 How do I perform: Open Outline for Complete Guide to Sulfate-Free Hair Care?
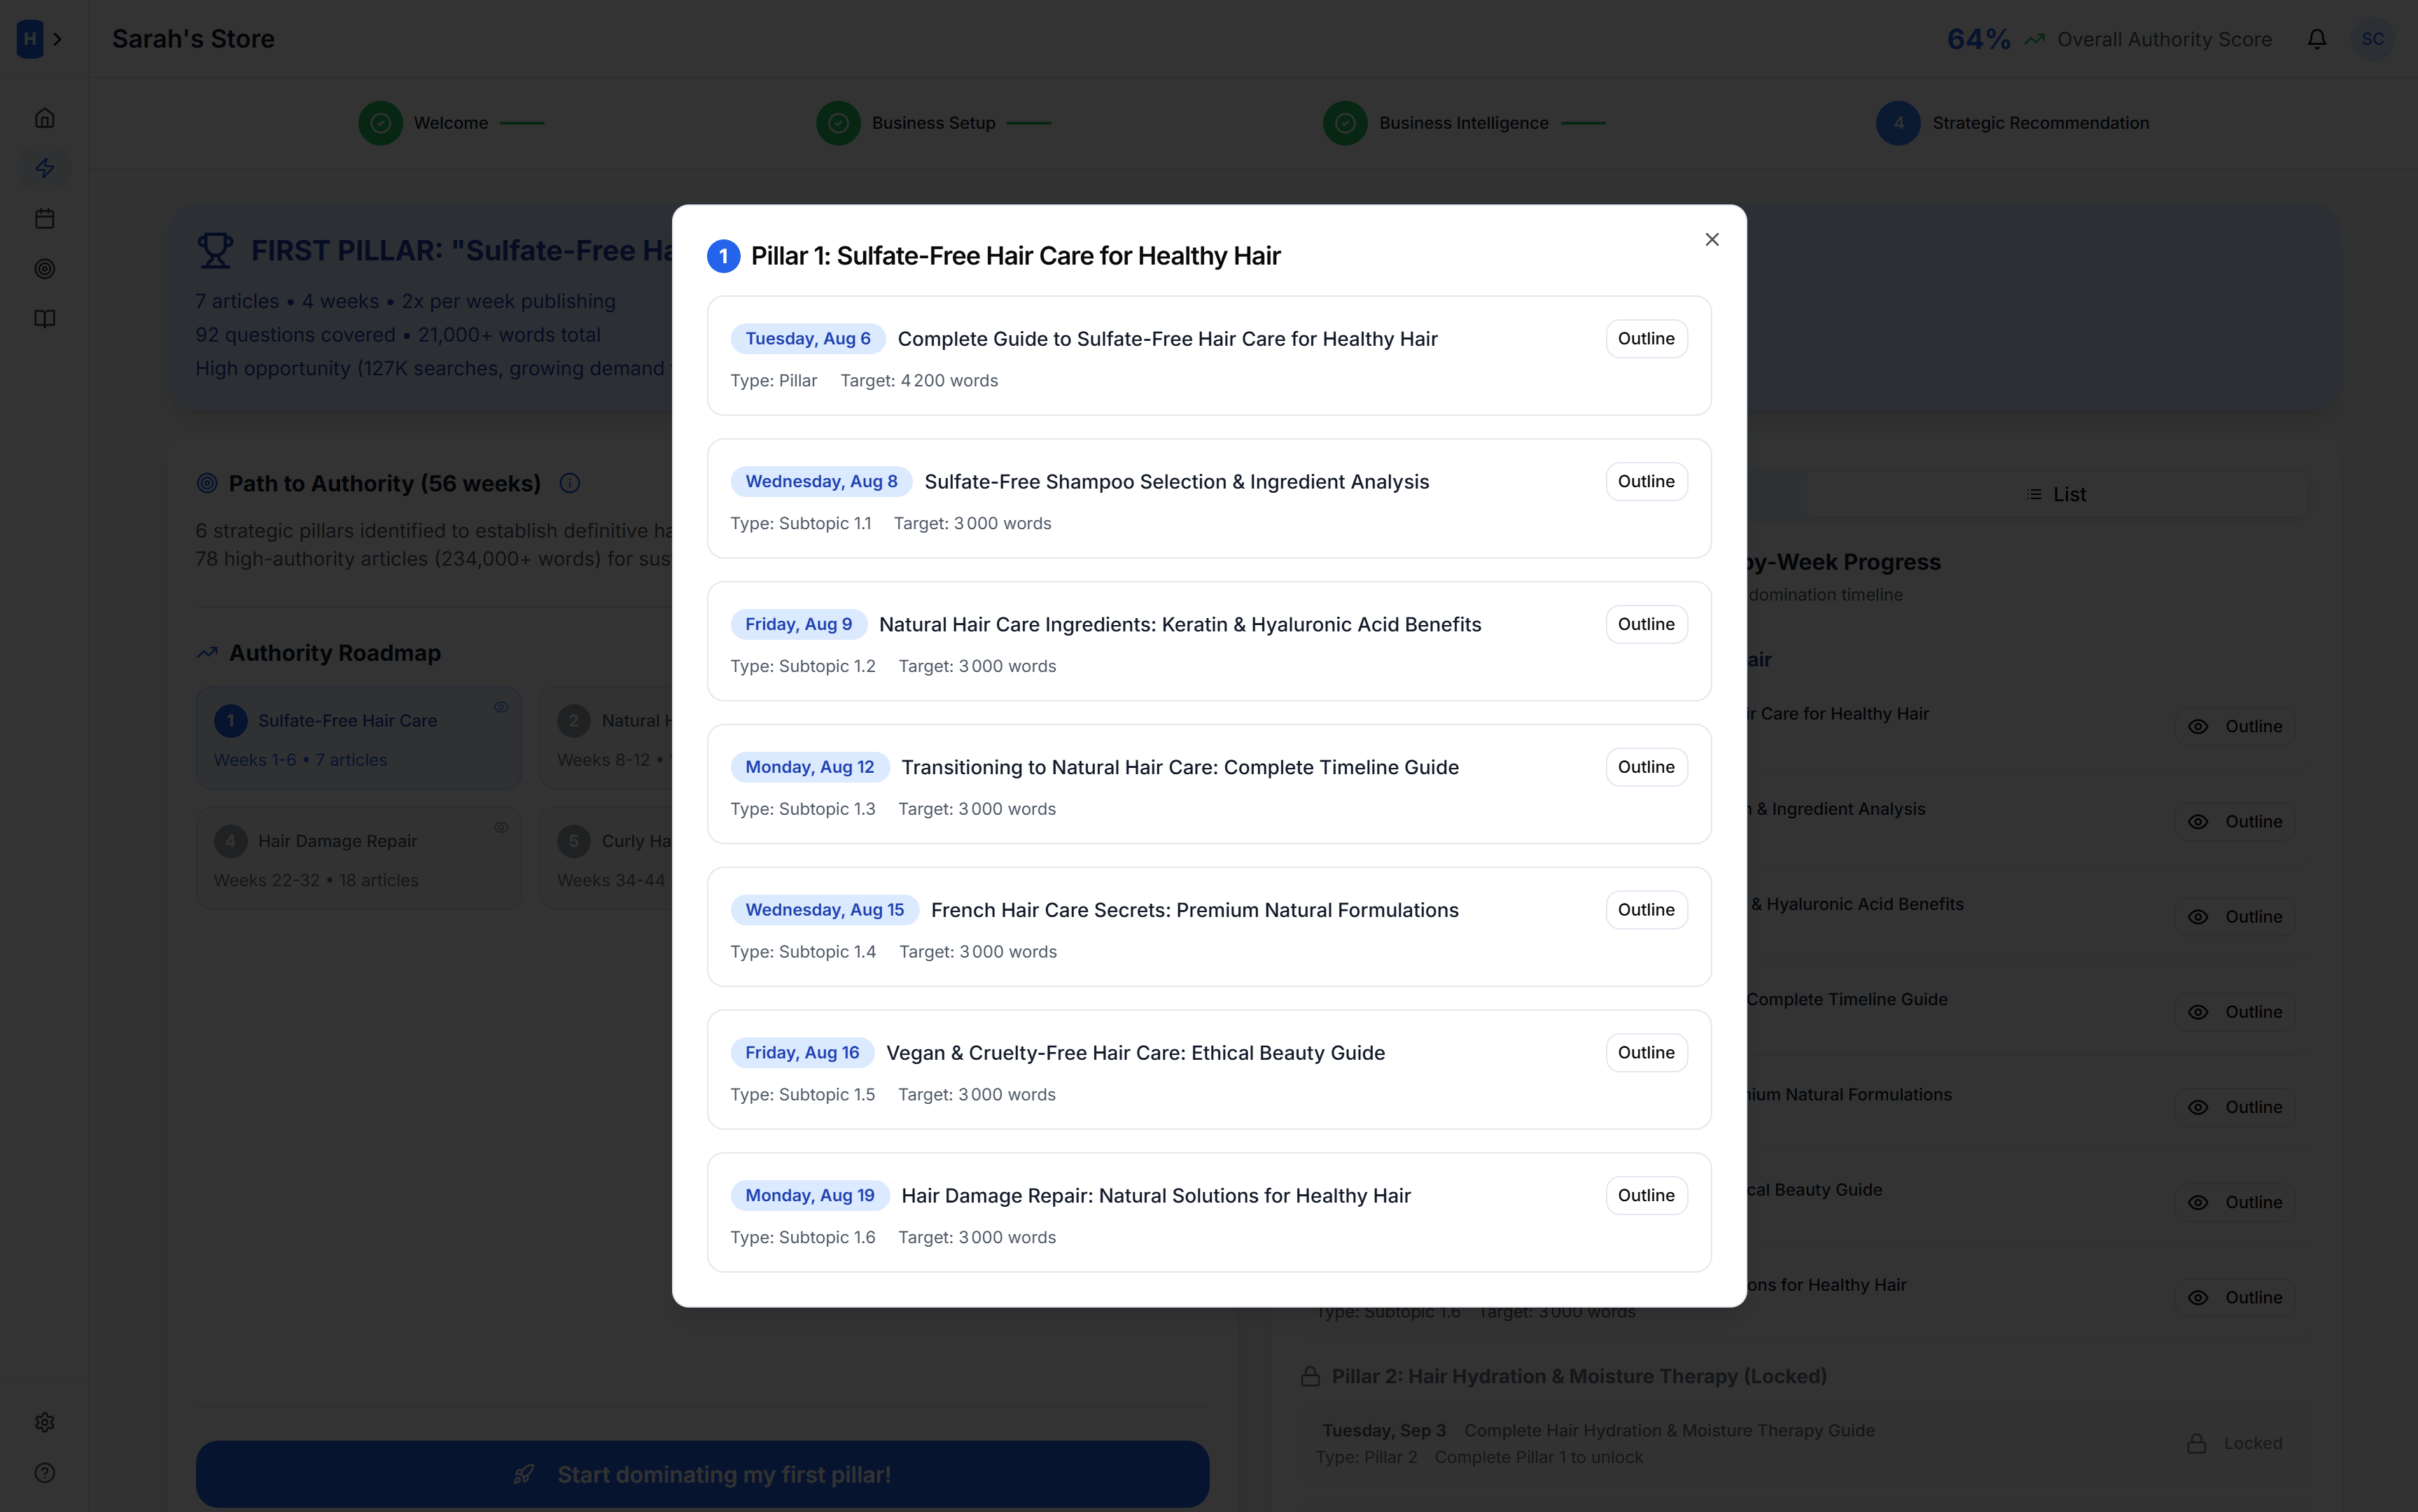pyautogui.click(x=1646, y=338)
